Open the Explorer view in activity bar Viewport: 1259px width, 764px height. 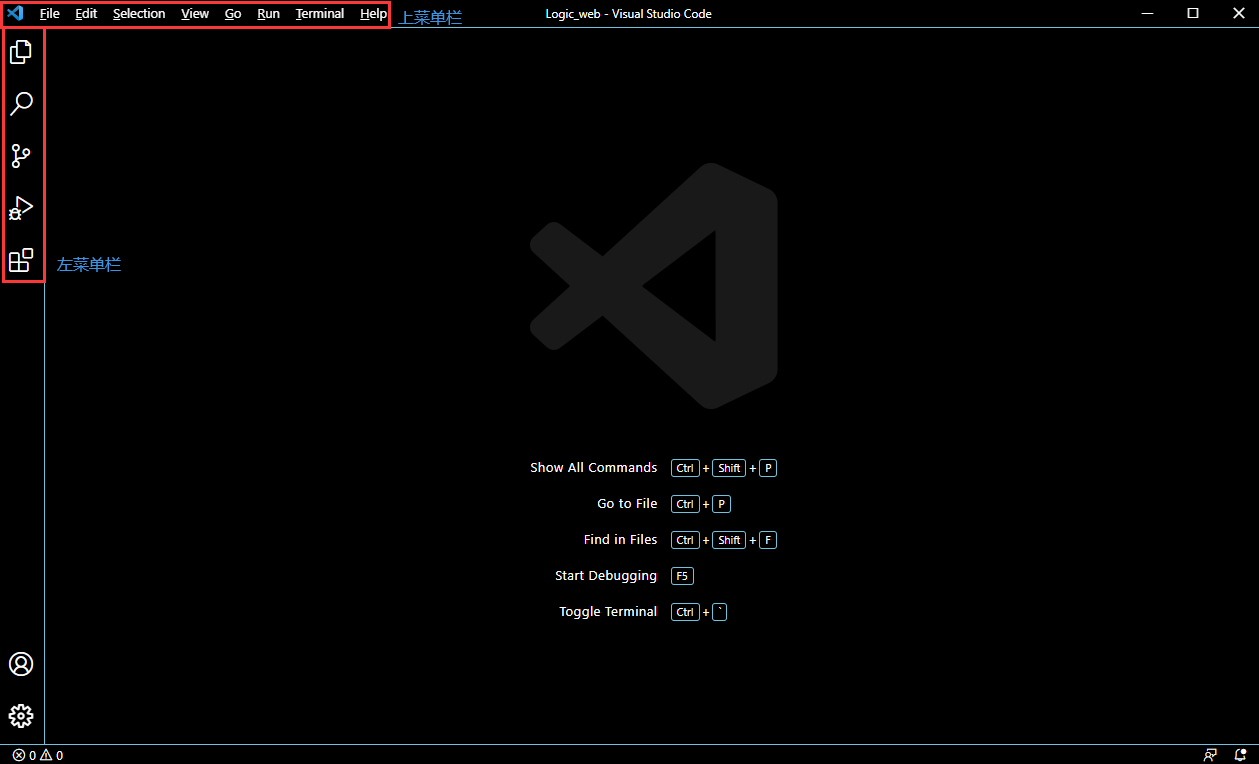[21, 51]
